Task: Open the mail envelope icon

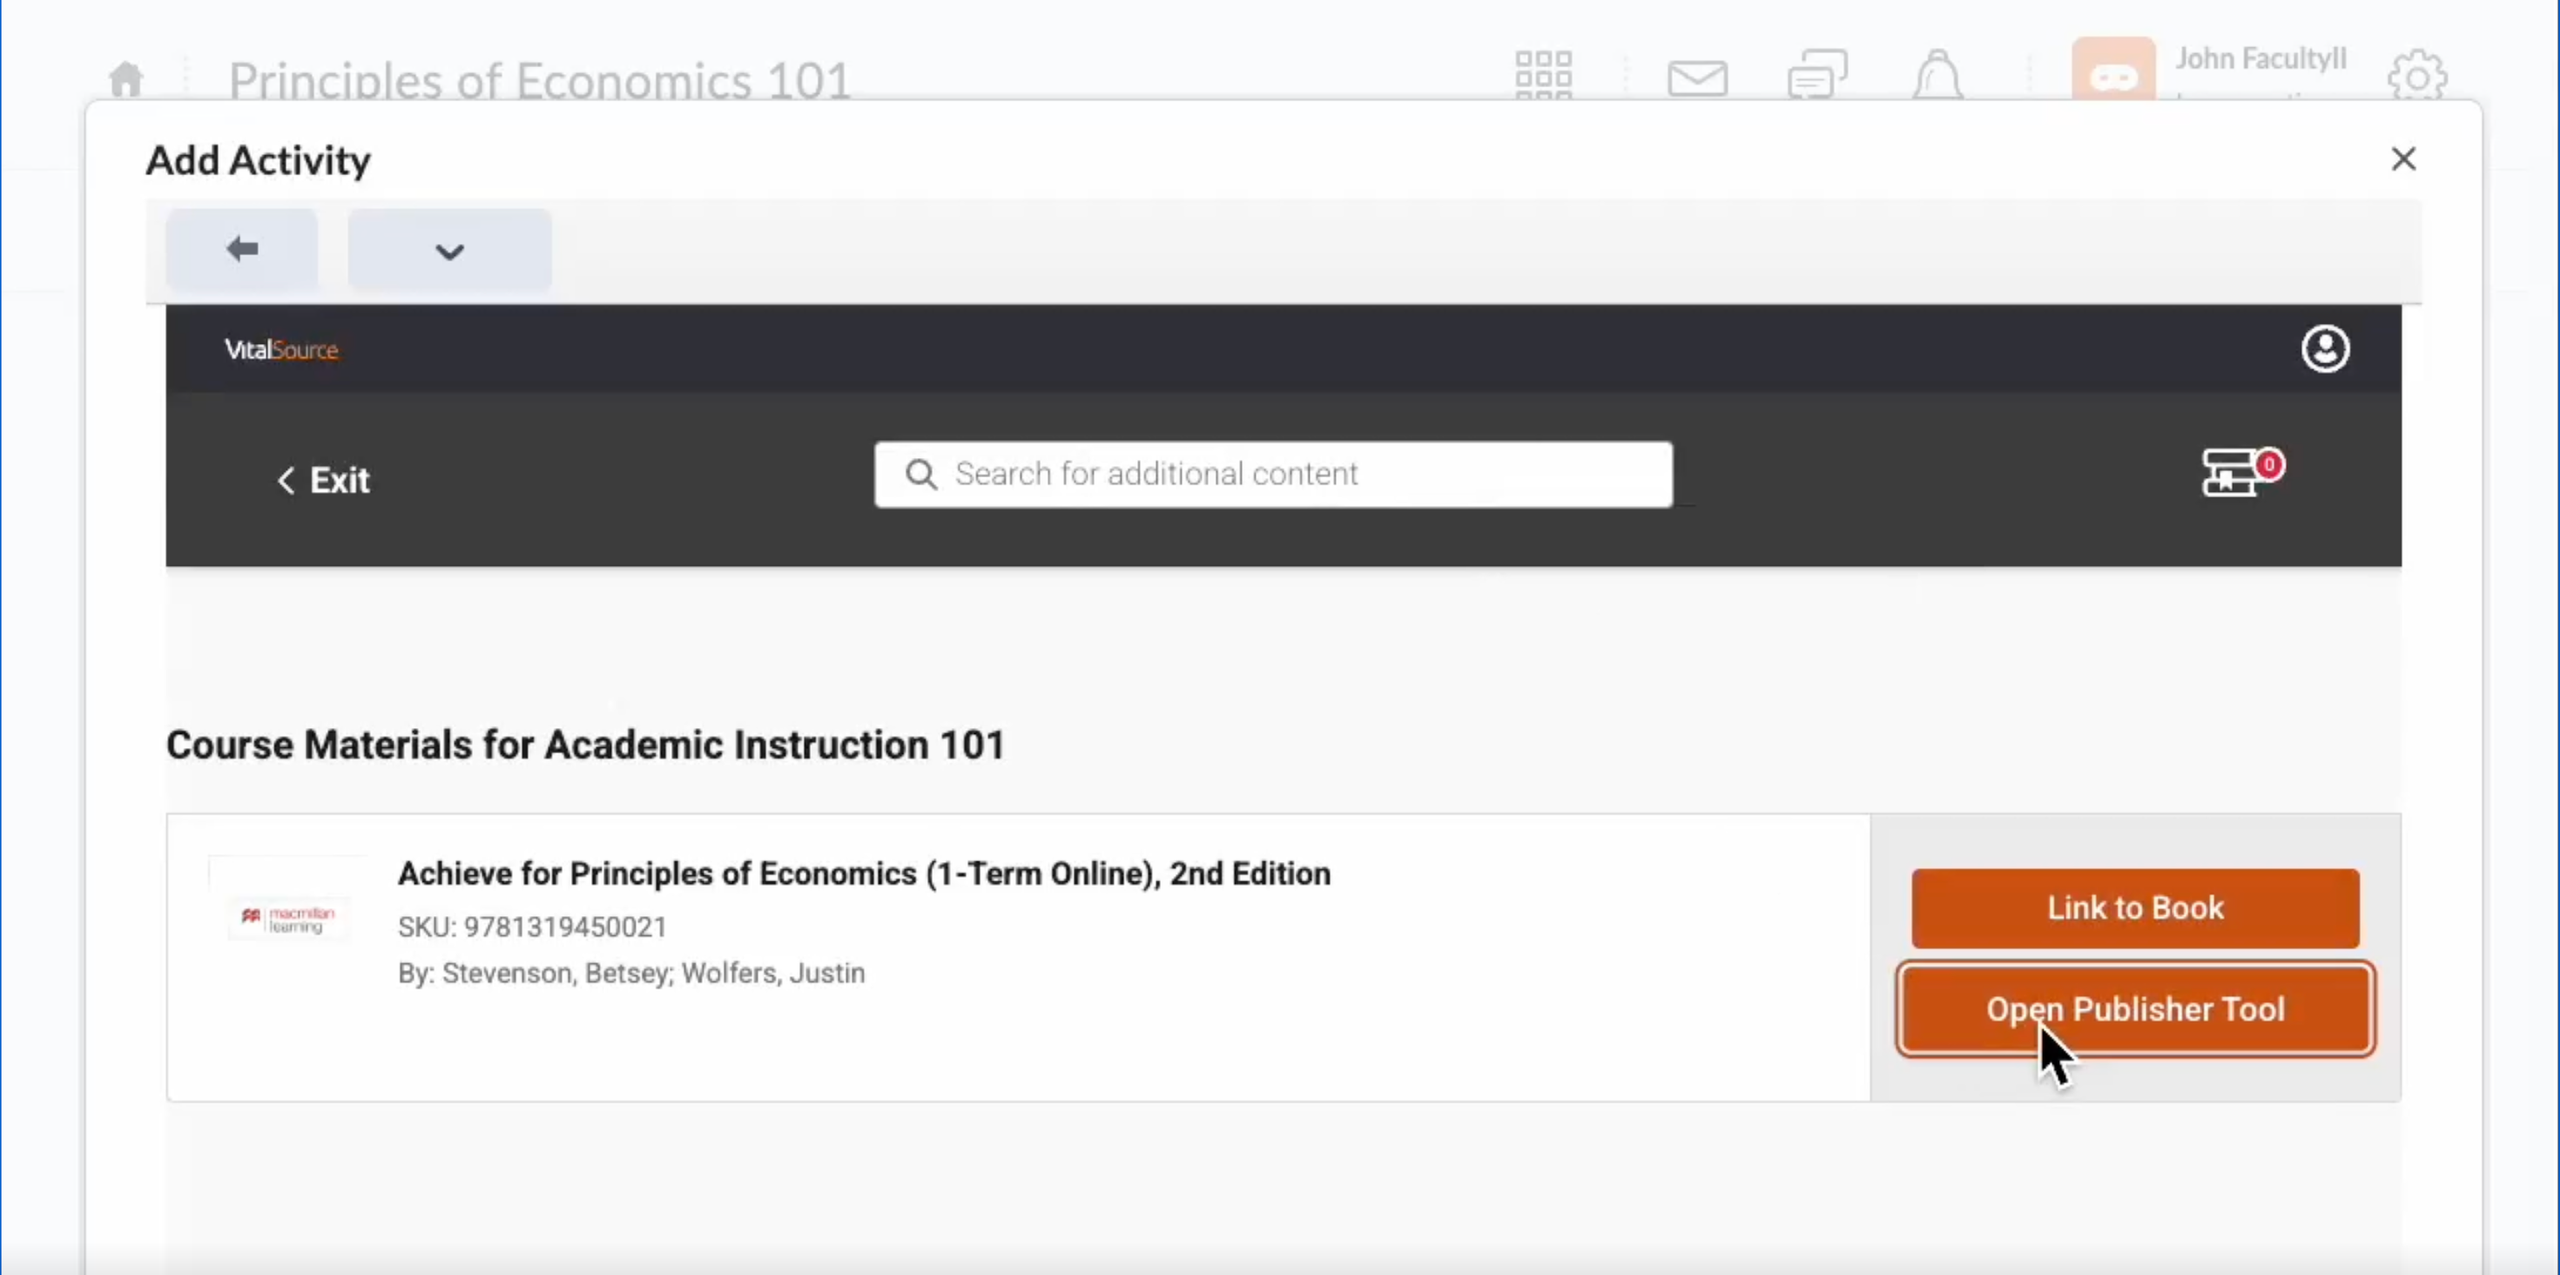Action: tap(1697, 78)
